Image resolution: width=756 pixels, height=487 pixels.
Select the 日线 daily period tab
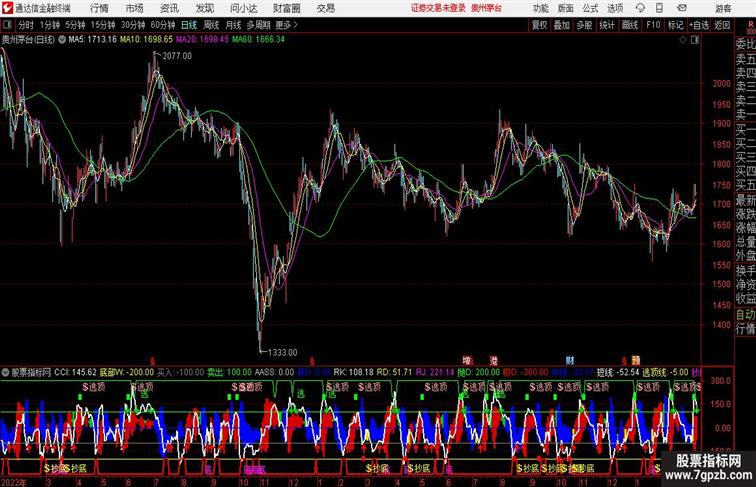[x=189, y=25]
